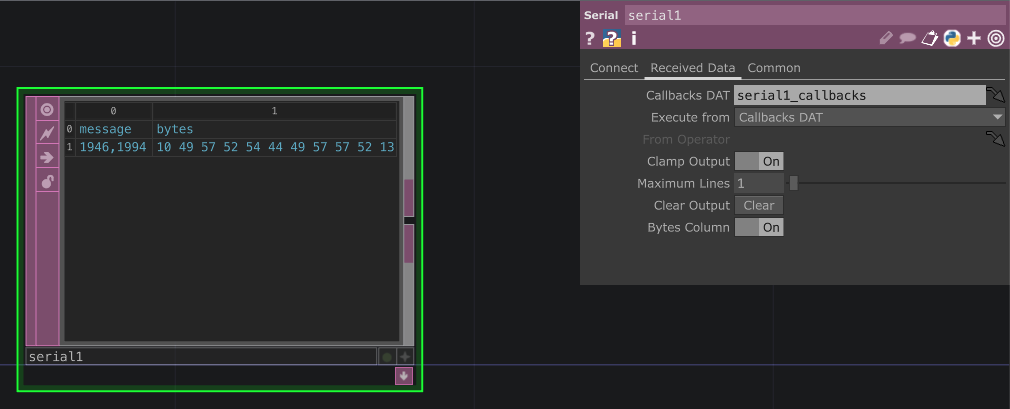Viewport: 1010px width, 409px height.
Task: Toggle lock flag on serial1 node
Action: pos(47,182)
